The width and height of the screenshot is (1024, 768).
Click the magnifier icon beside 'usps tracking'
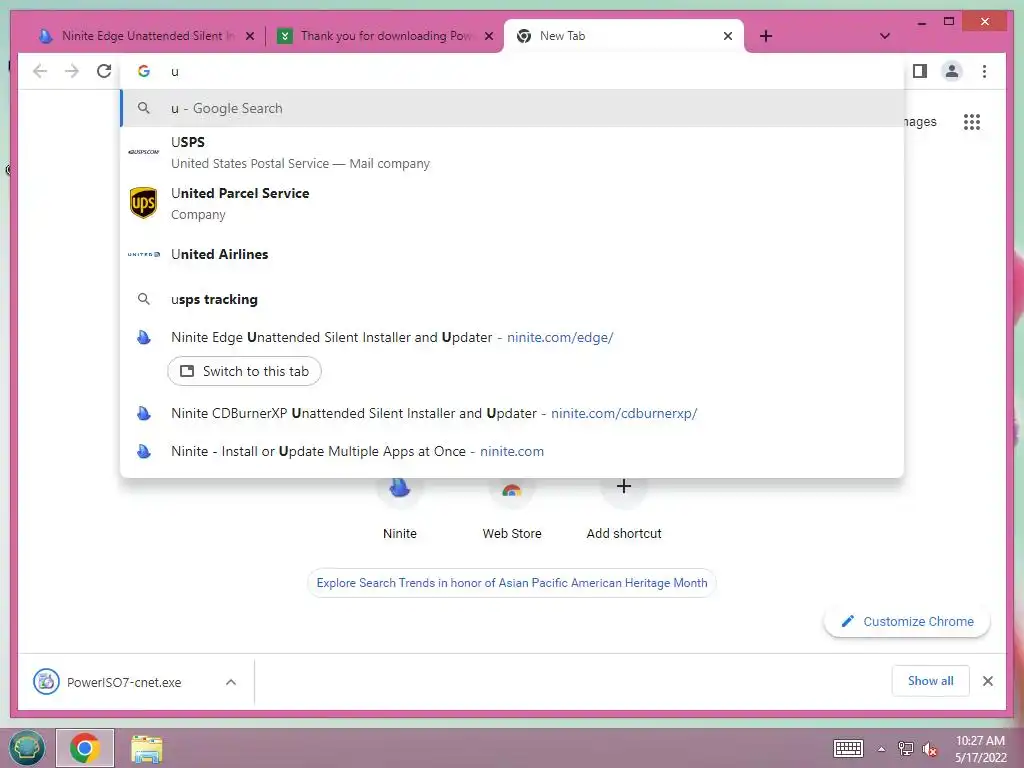point(144,299)
